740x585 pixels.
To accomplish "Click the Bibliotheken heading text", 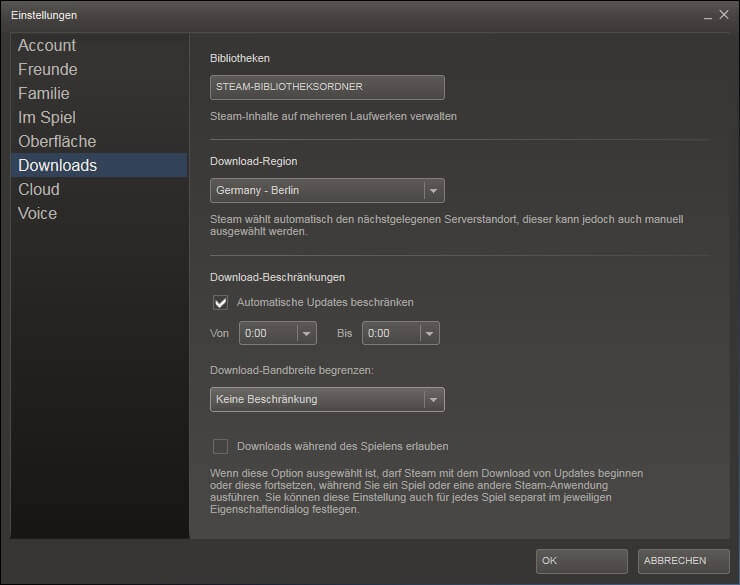I will click(240, 58).
